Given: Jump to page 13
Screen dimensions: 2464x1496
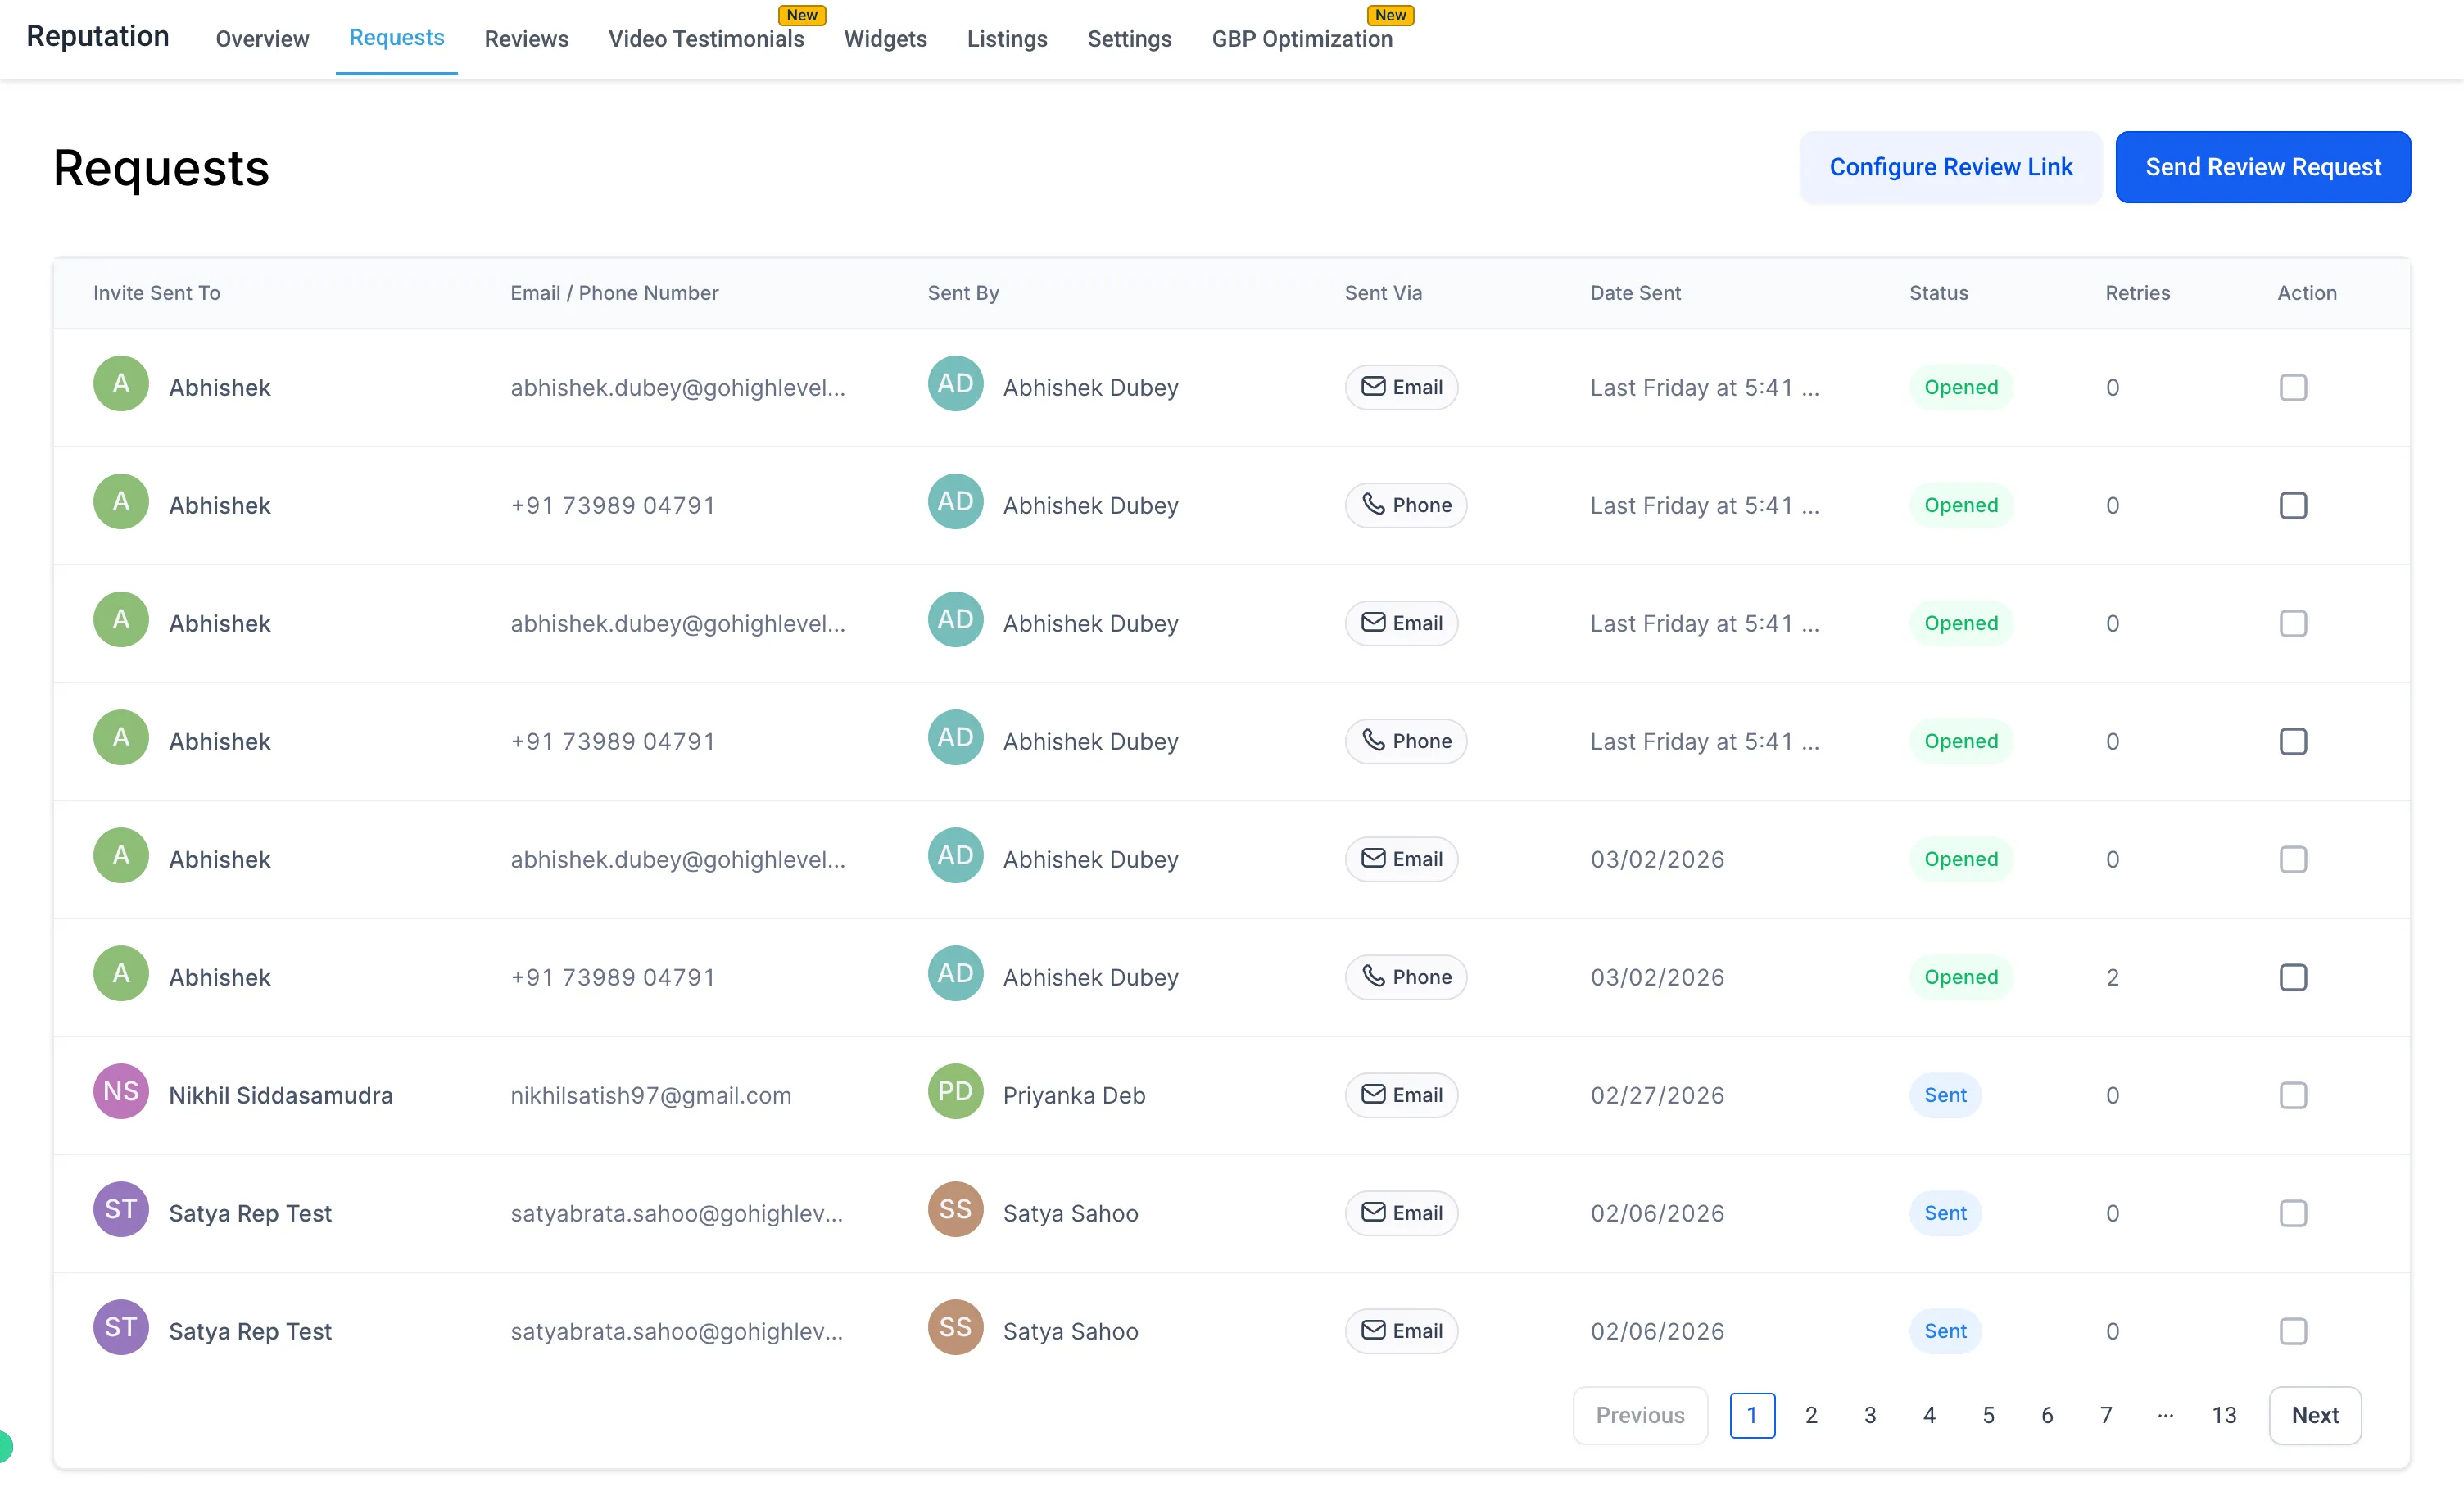Looking at the screenshot, I should click(x=2223, y=1415).
